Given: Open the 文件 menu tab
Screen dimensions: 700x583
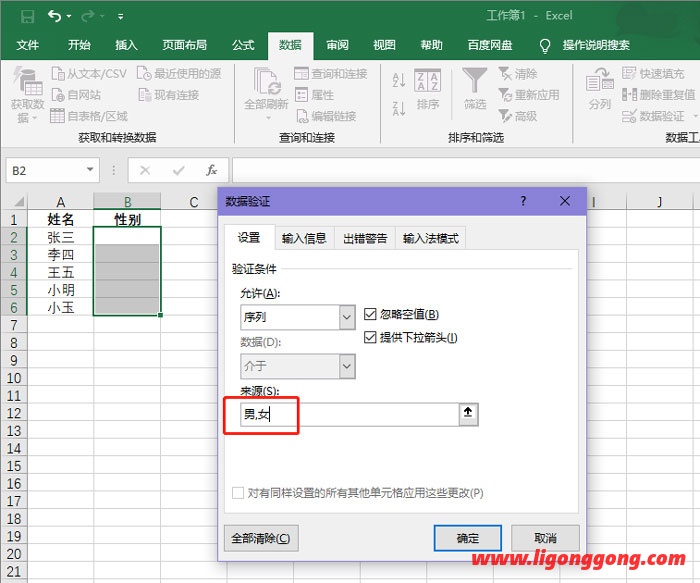Looking at the screenshot, I should click(28, 45).
